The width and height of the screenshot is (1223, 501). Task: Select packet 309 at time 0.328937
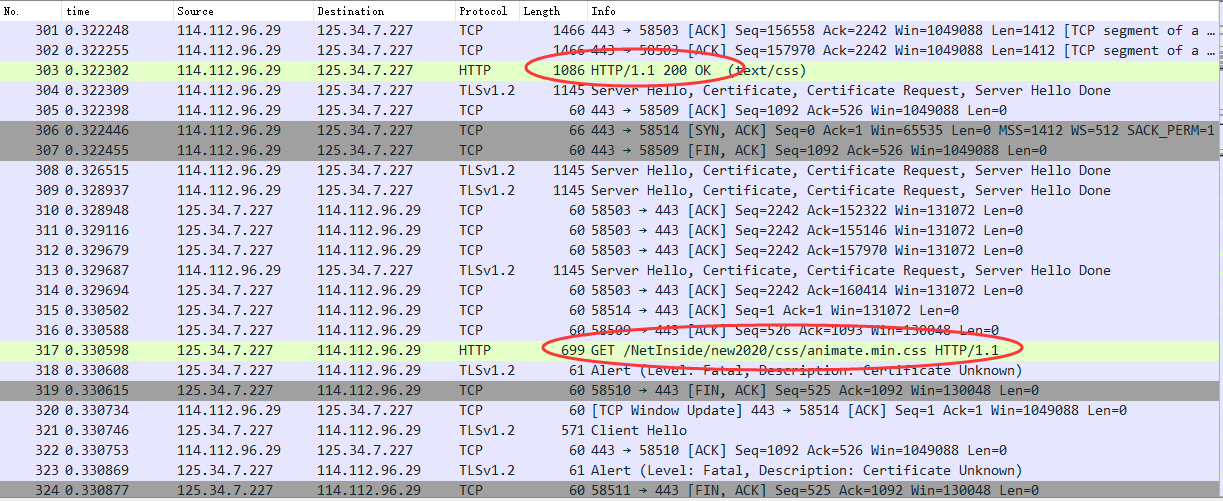[611, 190]
